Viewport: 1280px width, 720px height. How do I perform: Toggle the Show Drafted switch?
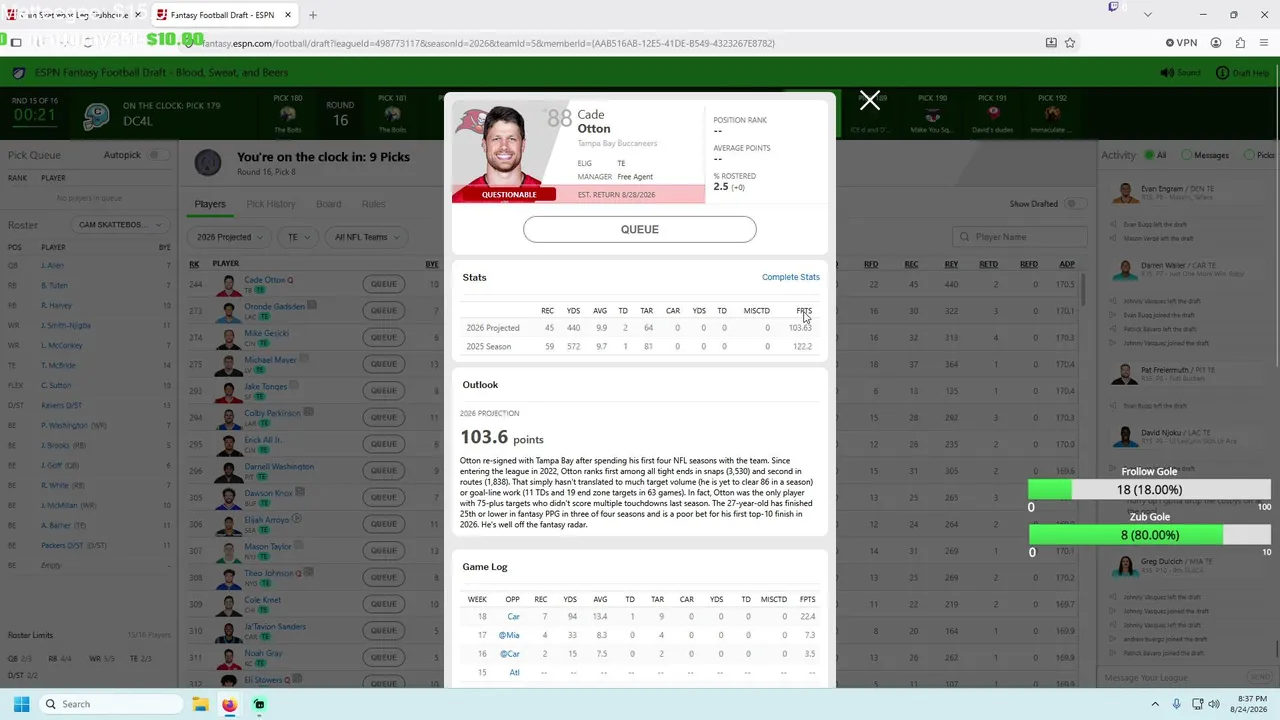pyautogui.click(x=1074, y=204)
